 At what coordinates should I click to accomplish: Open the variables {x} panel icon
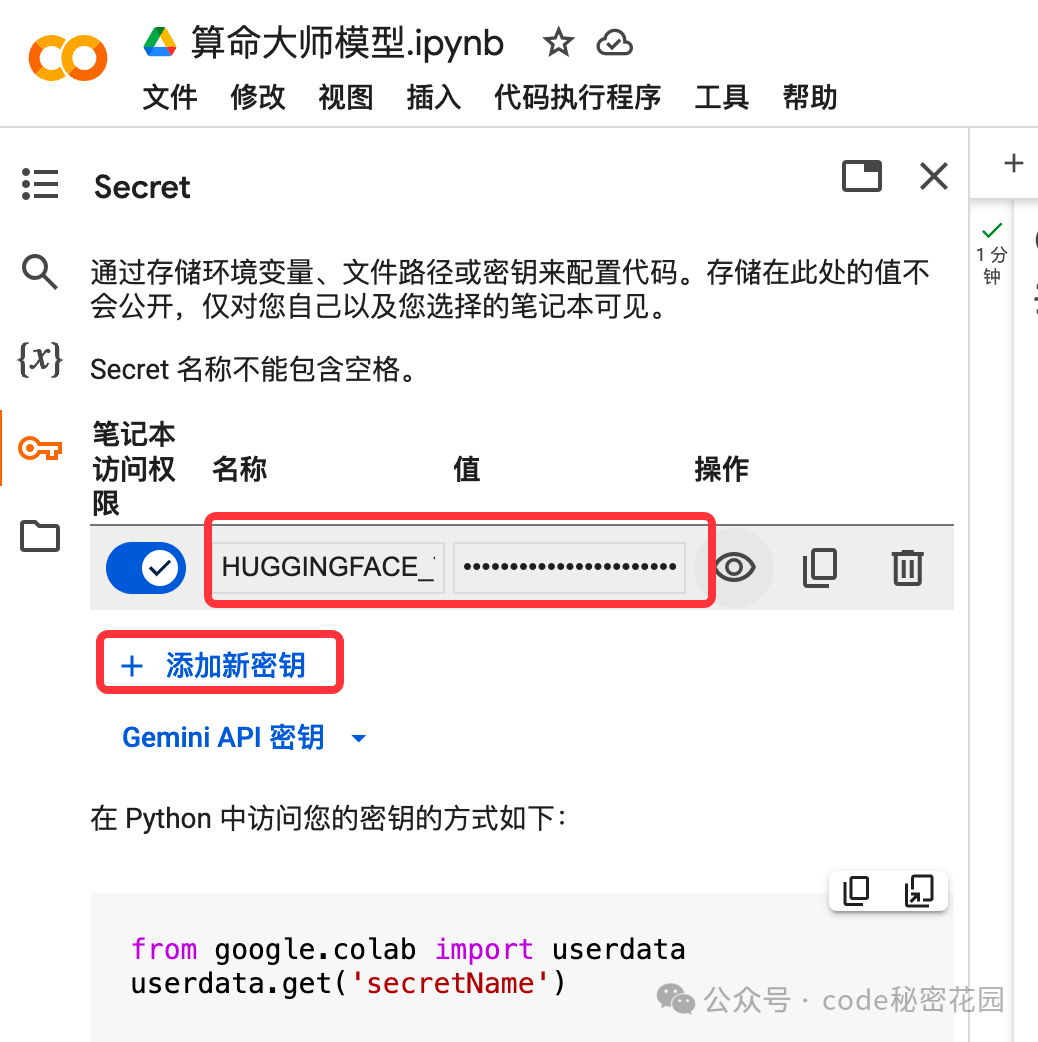point(40,360)
